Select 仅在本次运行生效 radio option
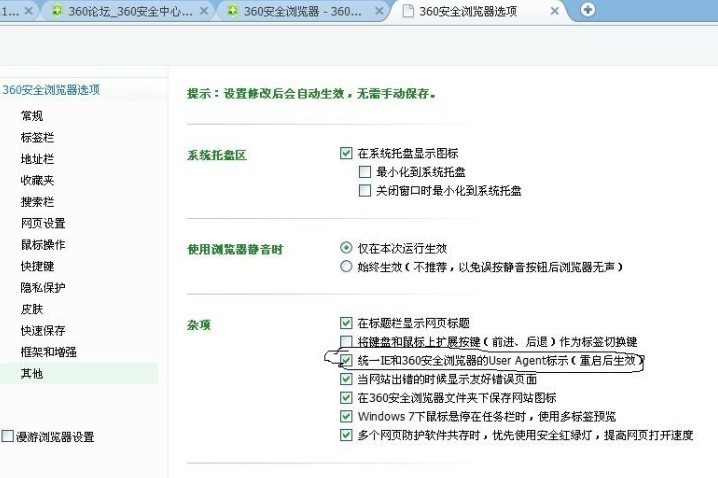This screenshot has height=478, width=718. pyautogui.click(x=346, y=248)
